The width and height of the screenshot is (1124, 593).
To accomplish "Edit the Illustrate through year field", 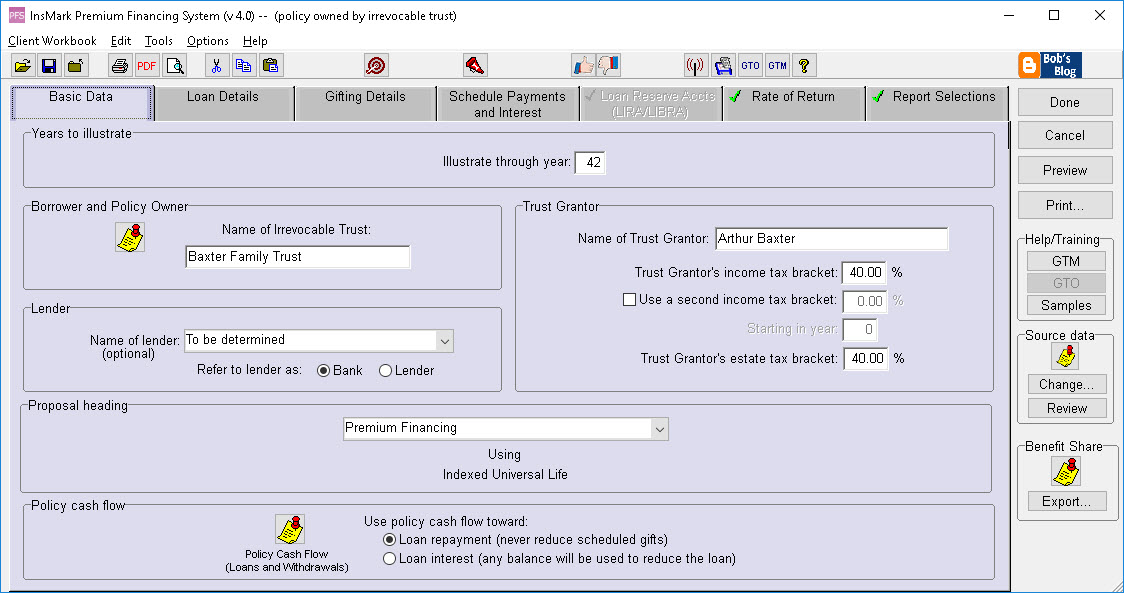I will 589,163.
